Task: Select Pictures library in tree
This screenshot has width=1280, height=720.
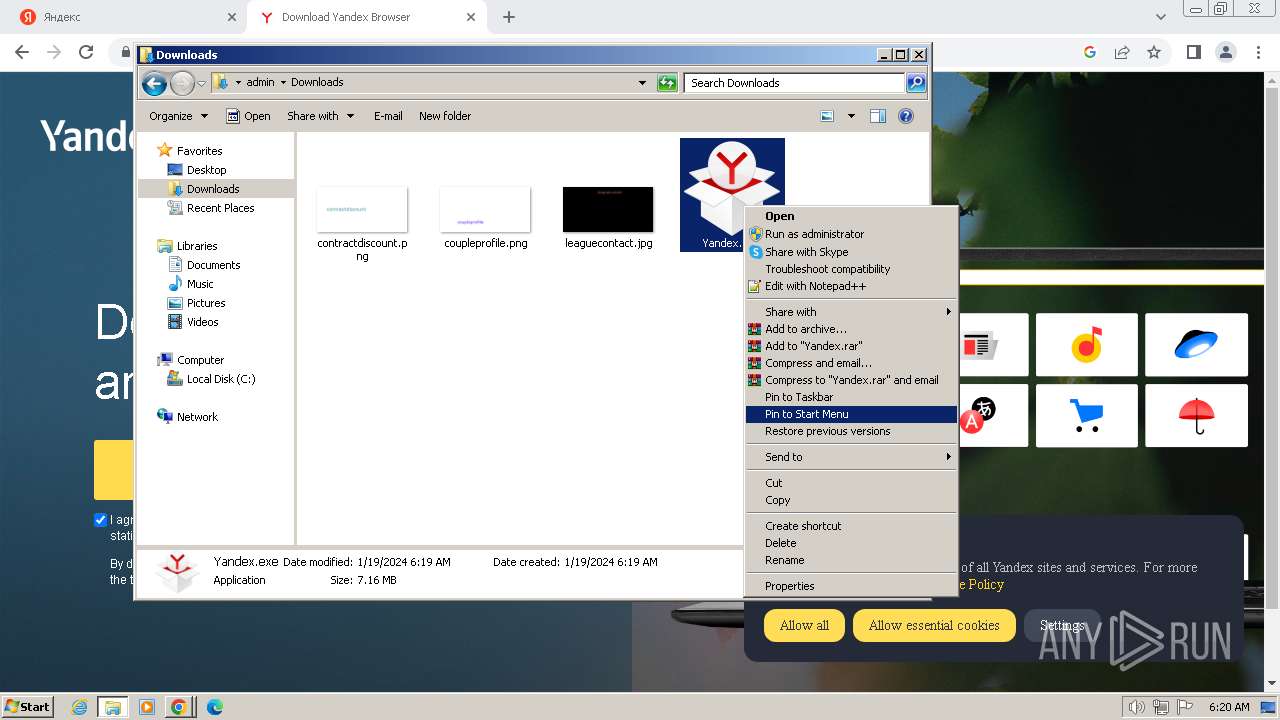Action: tap(206, 303)
